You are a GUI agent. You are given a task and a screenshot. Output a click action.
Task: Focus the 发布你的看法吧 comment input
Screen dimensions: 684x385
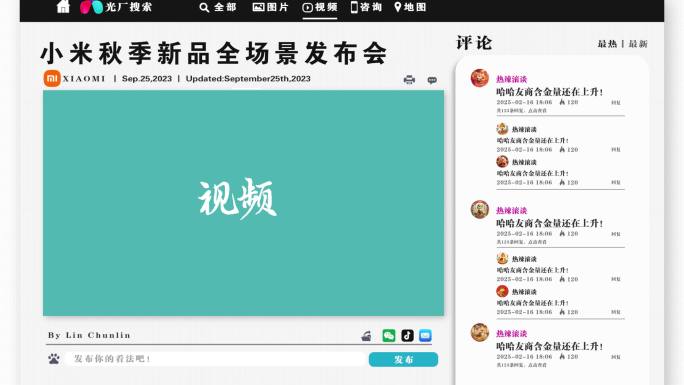pyautogui.click(x=216, y=359)
